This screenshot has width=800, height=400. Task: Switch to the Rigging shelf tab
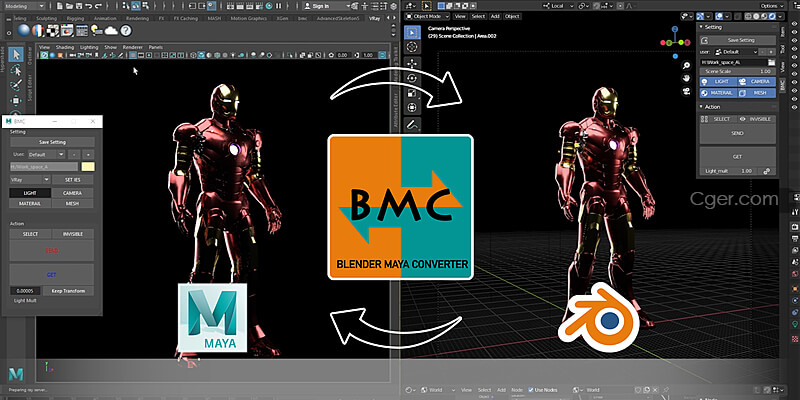pos(78,18)
